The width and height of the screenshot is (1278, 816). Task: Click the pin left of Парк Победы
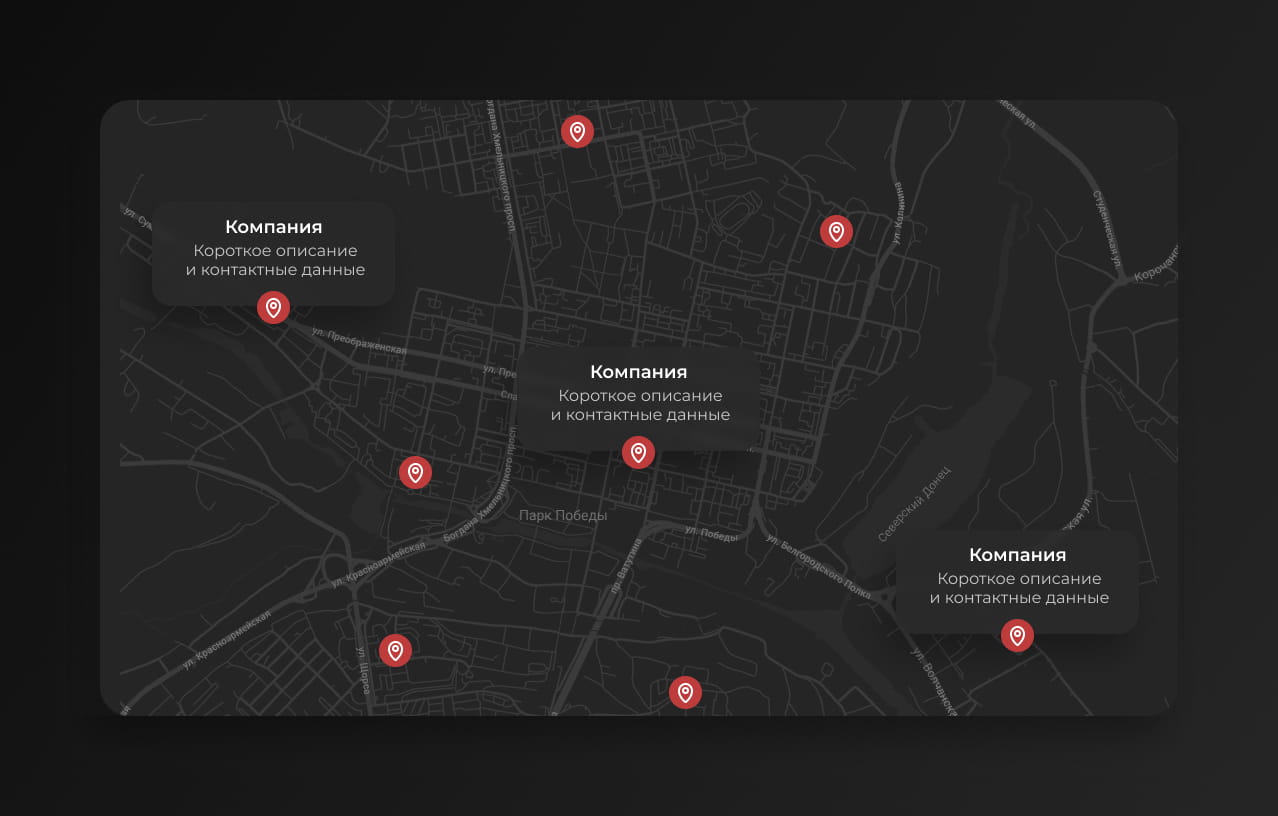click(415, 472)
